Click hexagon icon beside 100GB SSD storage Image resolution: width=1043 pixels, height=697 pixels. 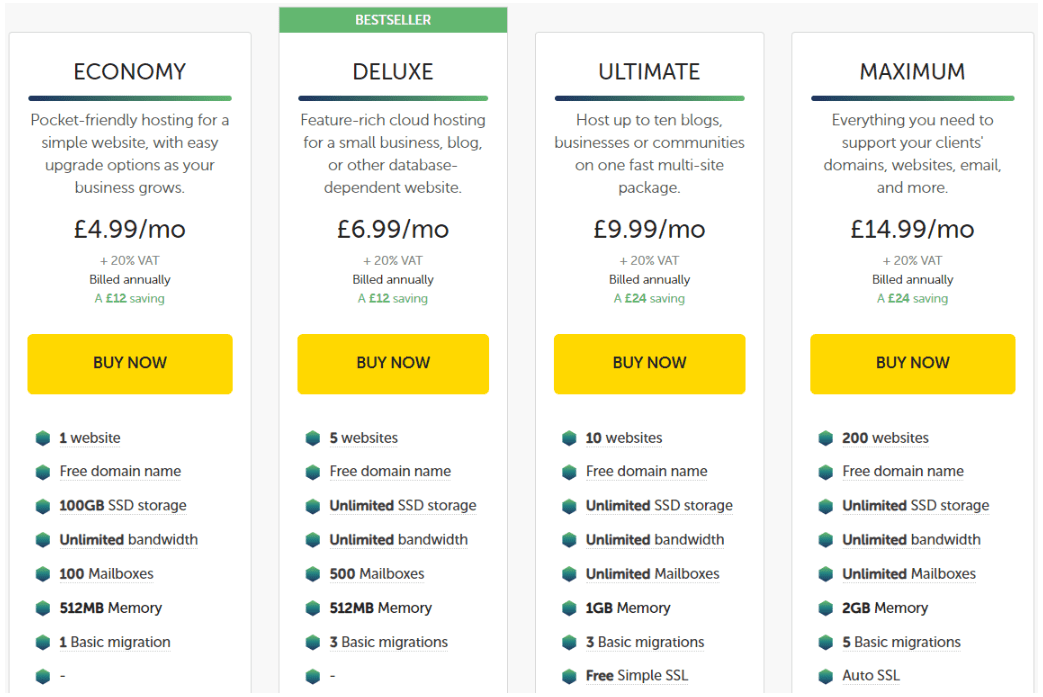tap(43, 506)
